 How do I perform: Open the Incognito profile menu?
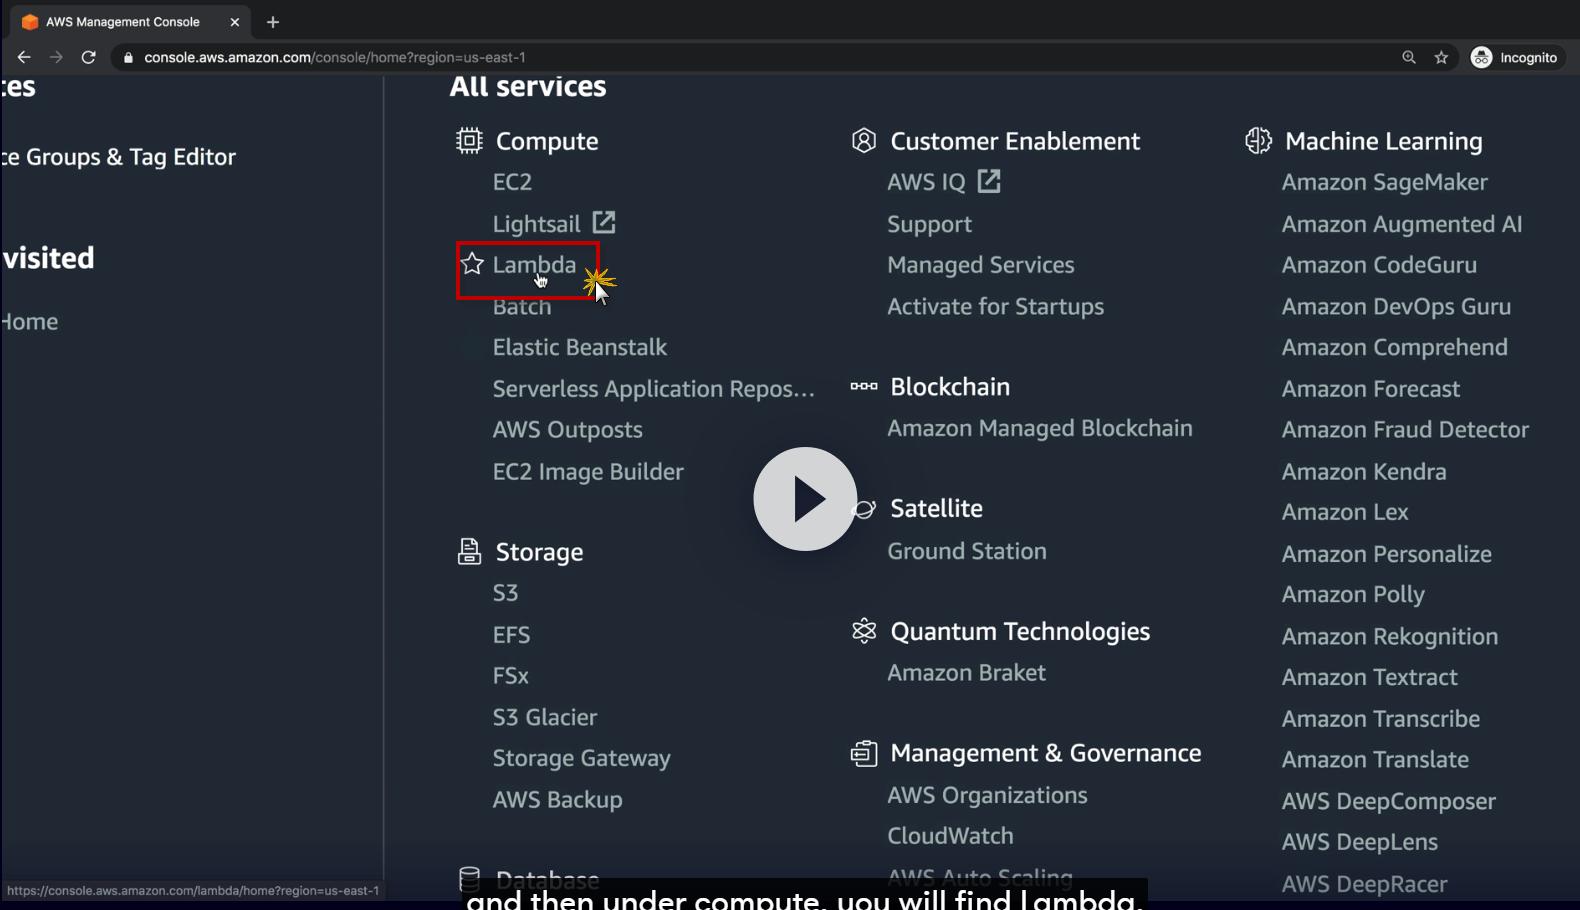[1514, 58]
